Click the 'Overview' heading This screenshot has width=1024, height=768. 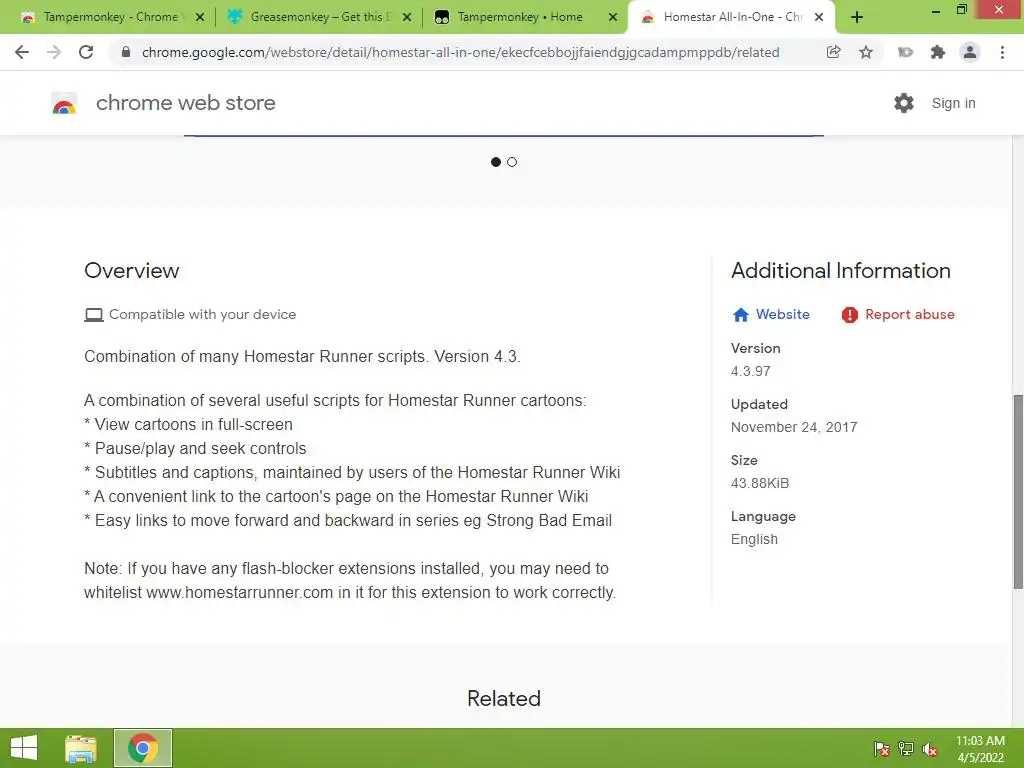tap(131, 270)
